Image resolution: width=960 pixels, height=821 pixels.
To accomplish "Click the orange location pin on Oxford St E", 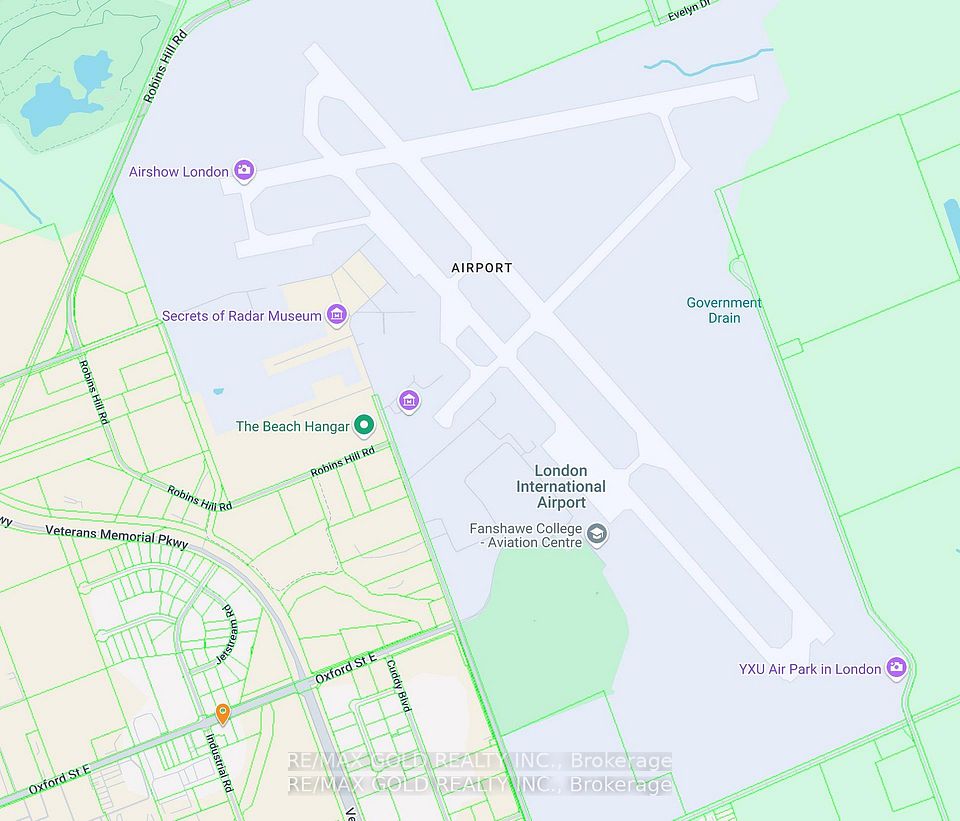I will 223,714.
